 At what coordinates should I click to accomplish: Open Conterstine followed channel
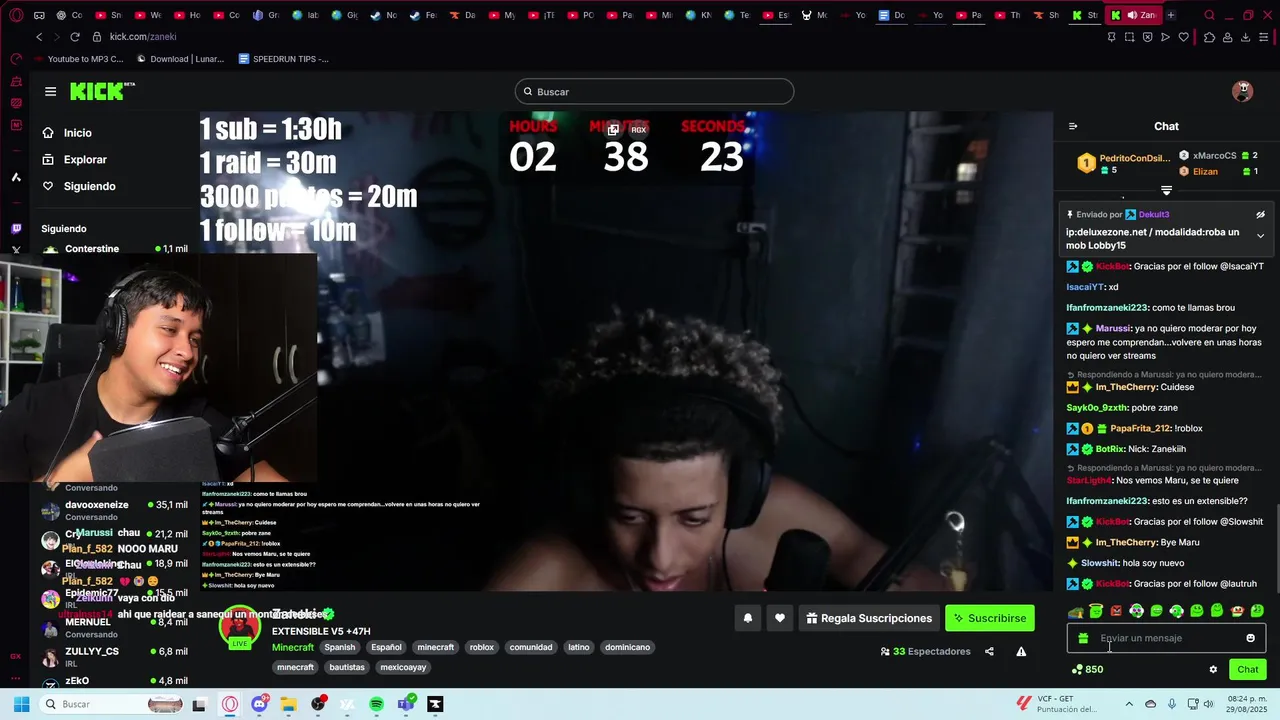(x=114, y=249)
